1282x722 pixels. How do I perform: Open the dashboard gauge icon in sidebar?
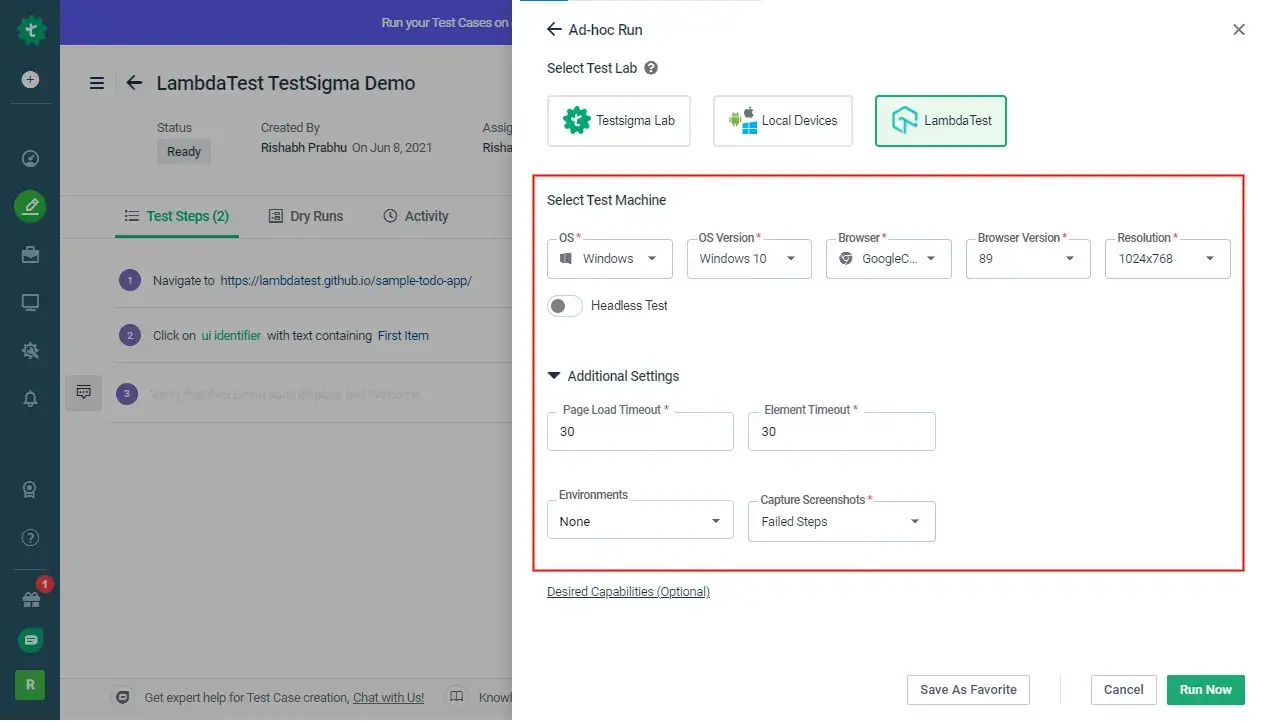point(30,158)
